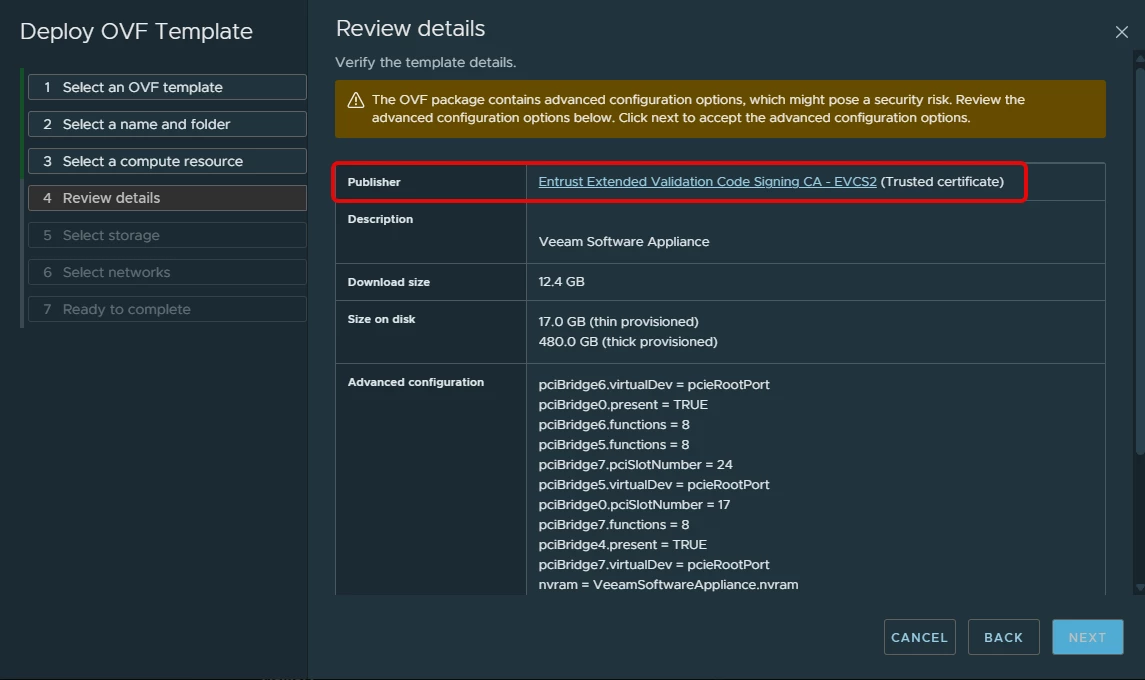Click the scrollbar down arrow

[x=1139, y=588]
